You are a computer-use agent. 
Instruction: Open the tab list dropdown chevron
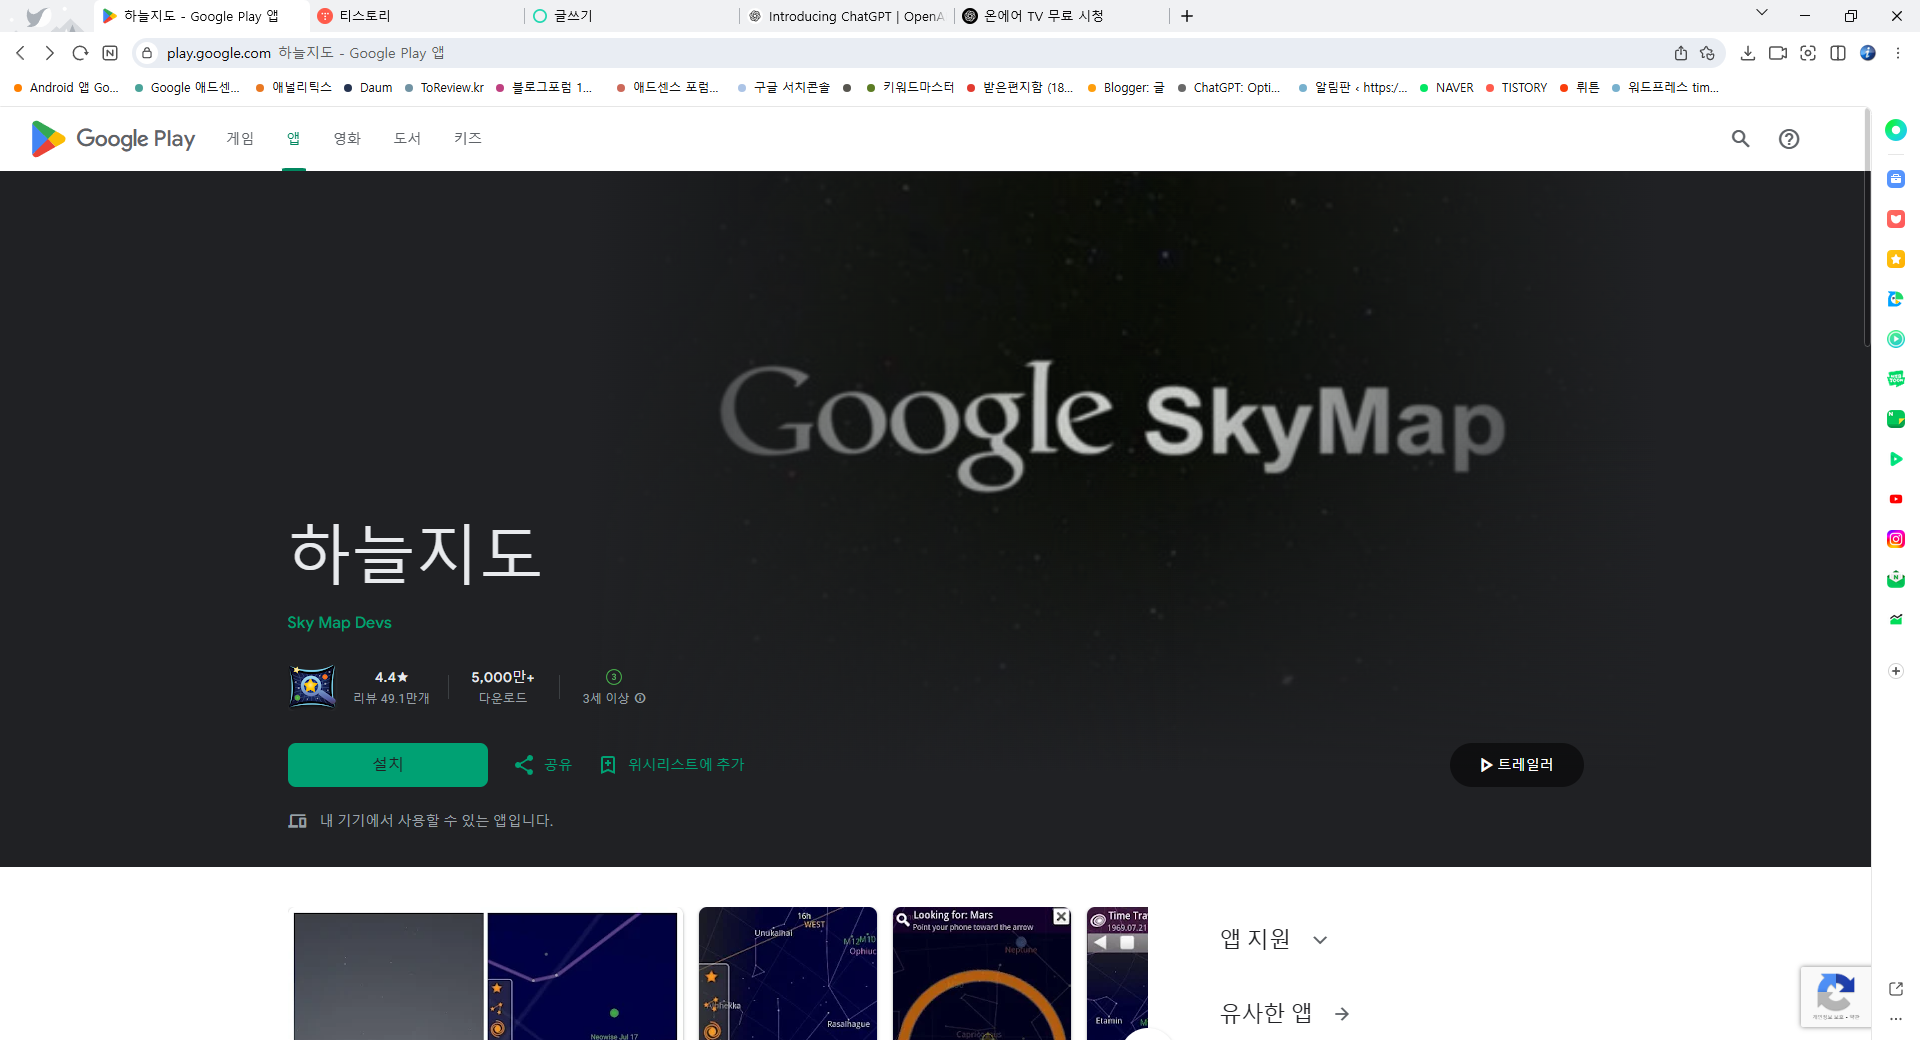click(x=1762, y=13)
